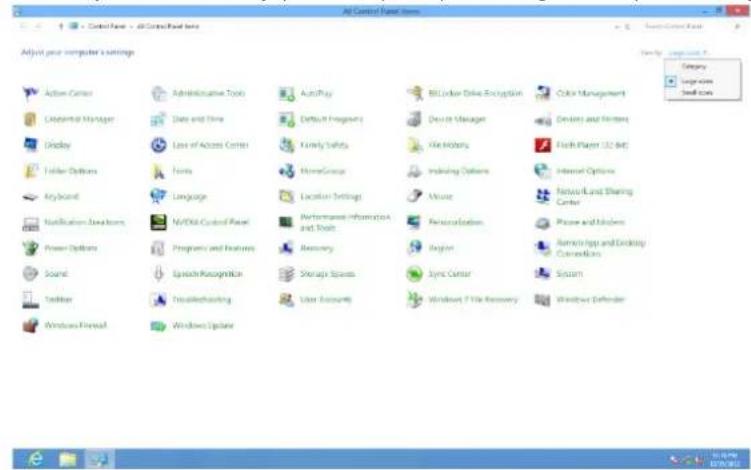Open Credential Manager
Viewport: 751px width, 470px height.
[68, 119]
